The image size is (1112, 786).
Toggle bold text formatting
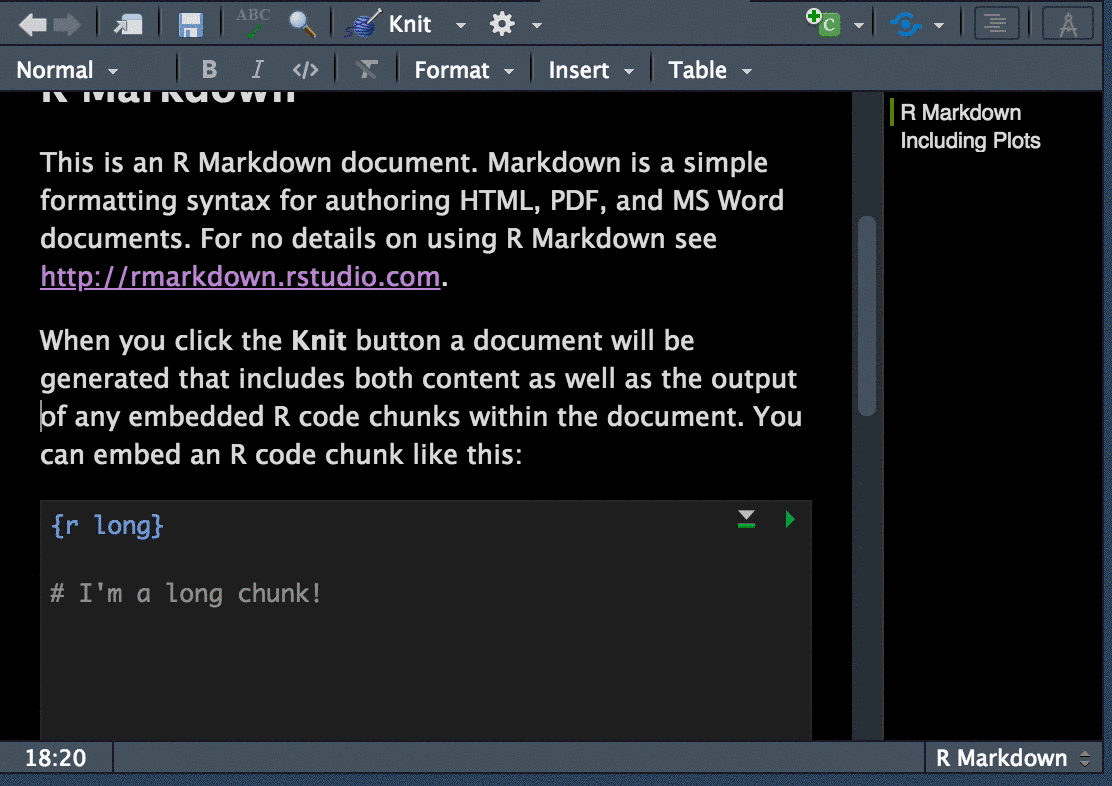(209, 69)
